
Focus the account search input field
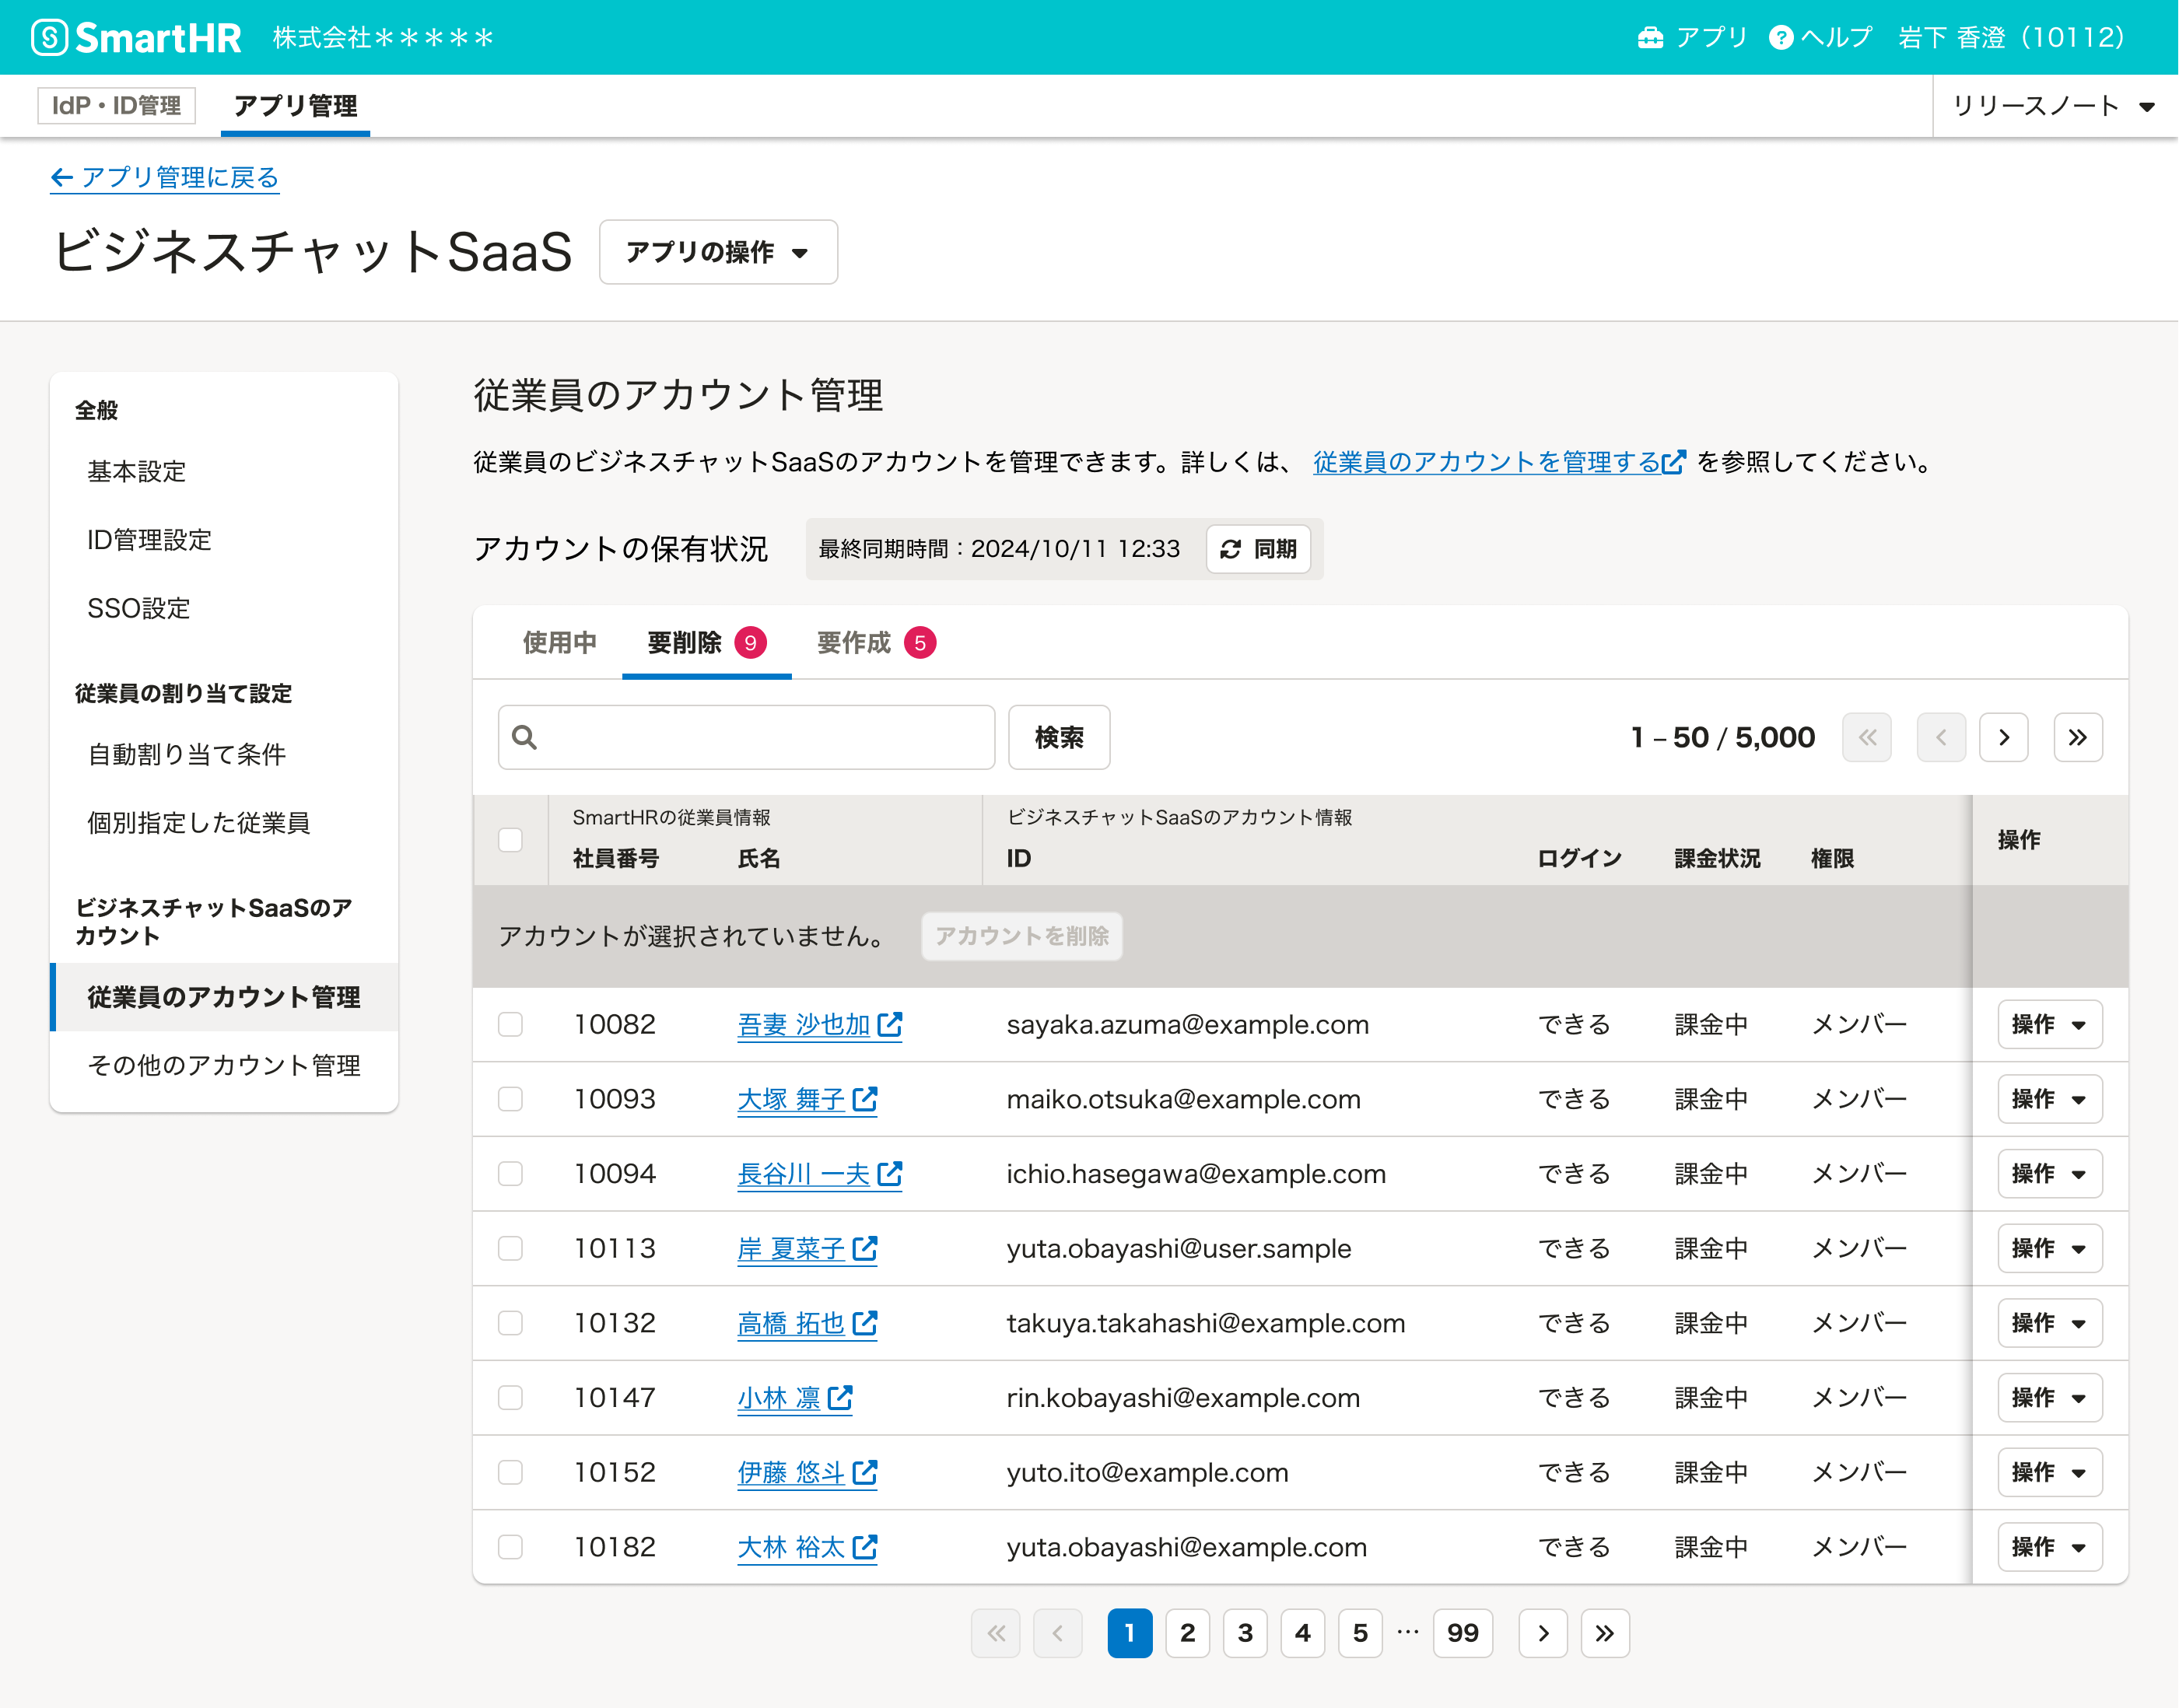pyautogui.click(x=746, y=737)
